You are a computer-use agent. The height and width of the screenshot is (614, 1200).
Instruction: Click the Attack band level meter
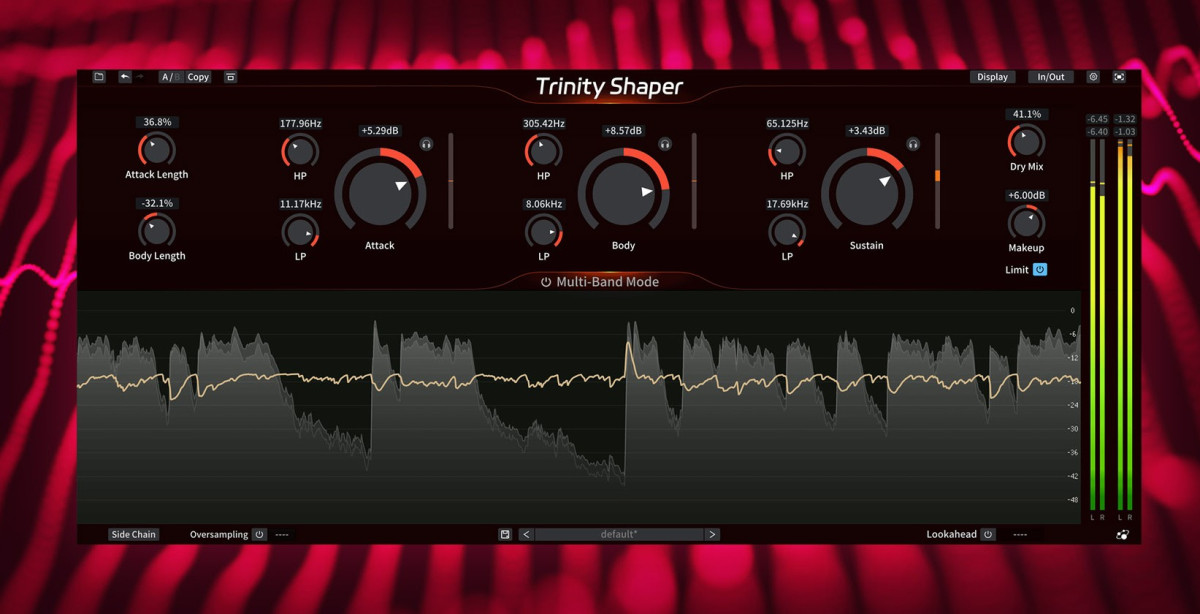pyautogui.click(x=450, y=181)
